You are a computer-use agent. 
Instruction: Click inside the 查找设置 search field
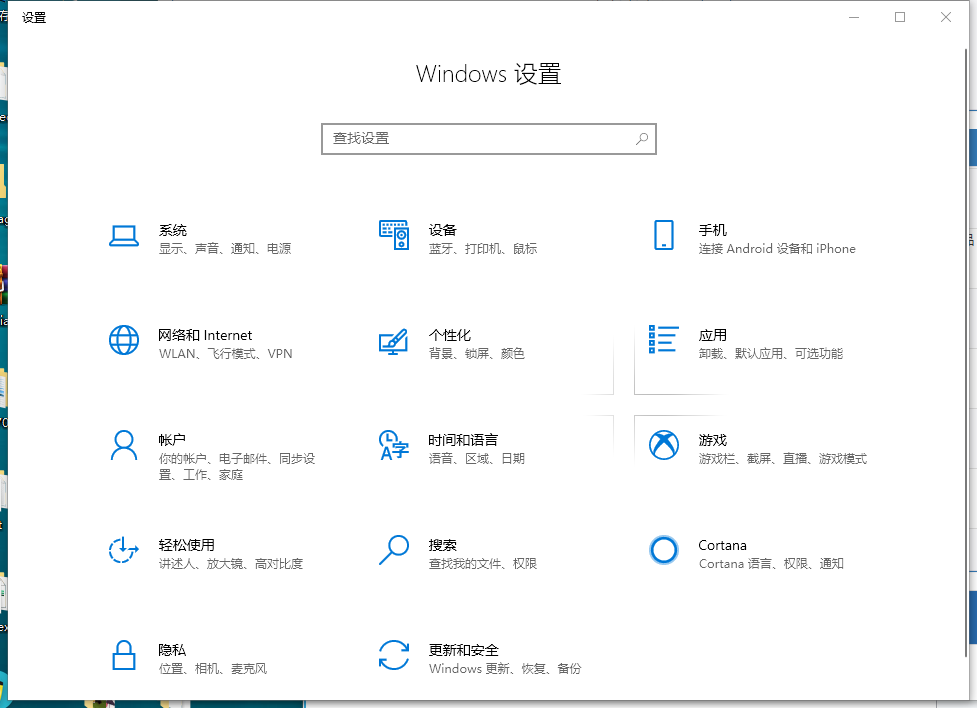(x=478, y=139)
